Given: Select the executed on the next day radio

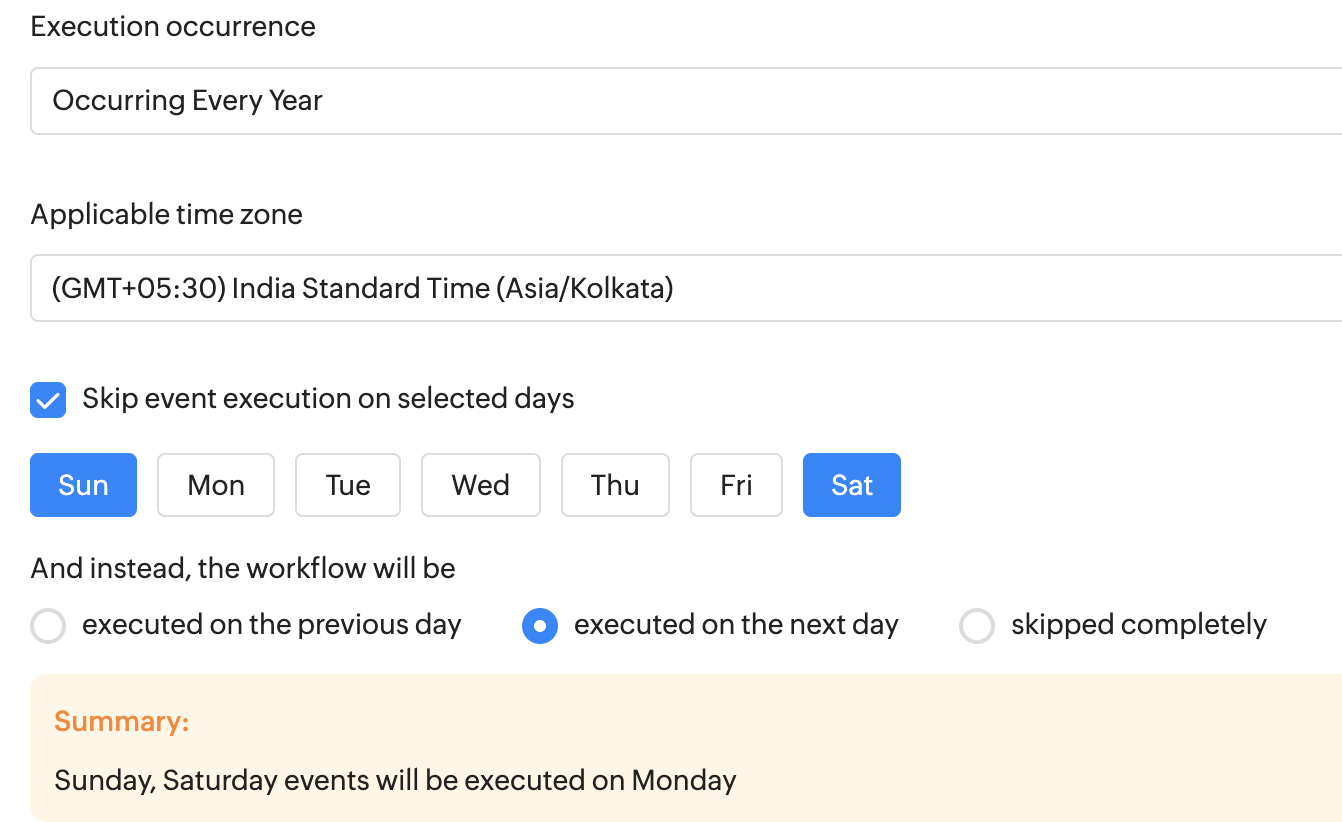Looking at the screenshot, I should coord(540,626).
